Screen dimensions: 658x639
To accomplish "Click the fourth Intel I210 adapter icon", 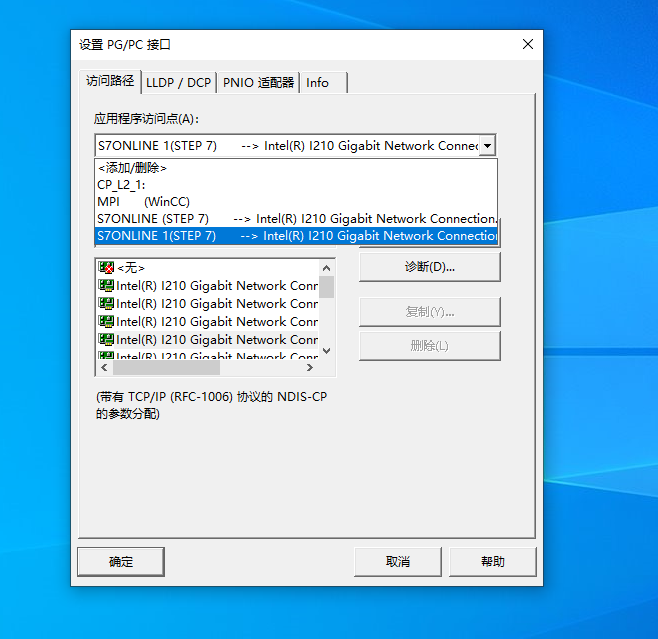I will pyautogui.click(x=105, y=340).
